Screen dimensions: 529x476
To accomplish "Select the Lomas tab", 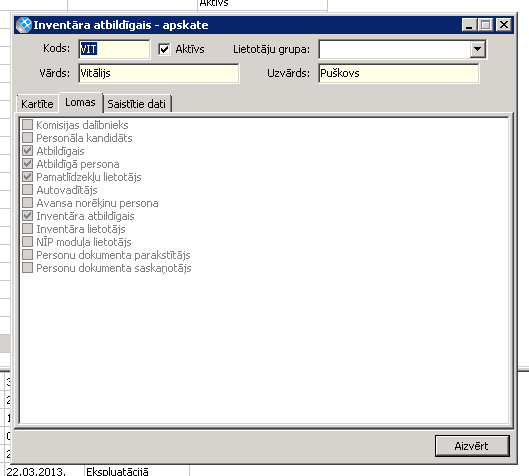I will coord(80,102).
